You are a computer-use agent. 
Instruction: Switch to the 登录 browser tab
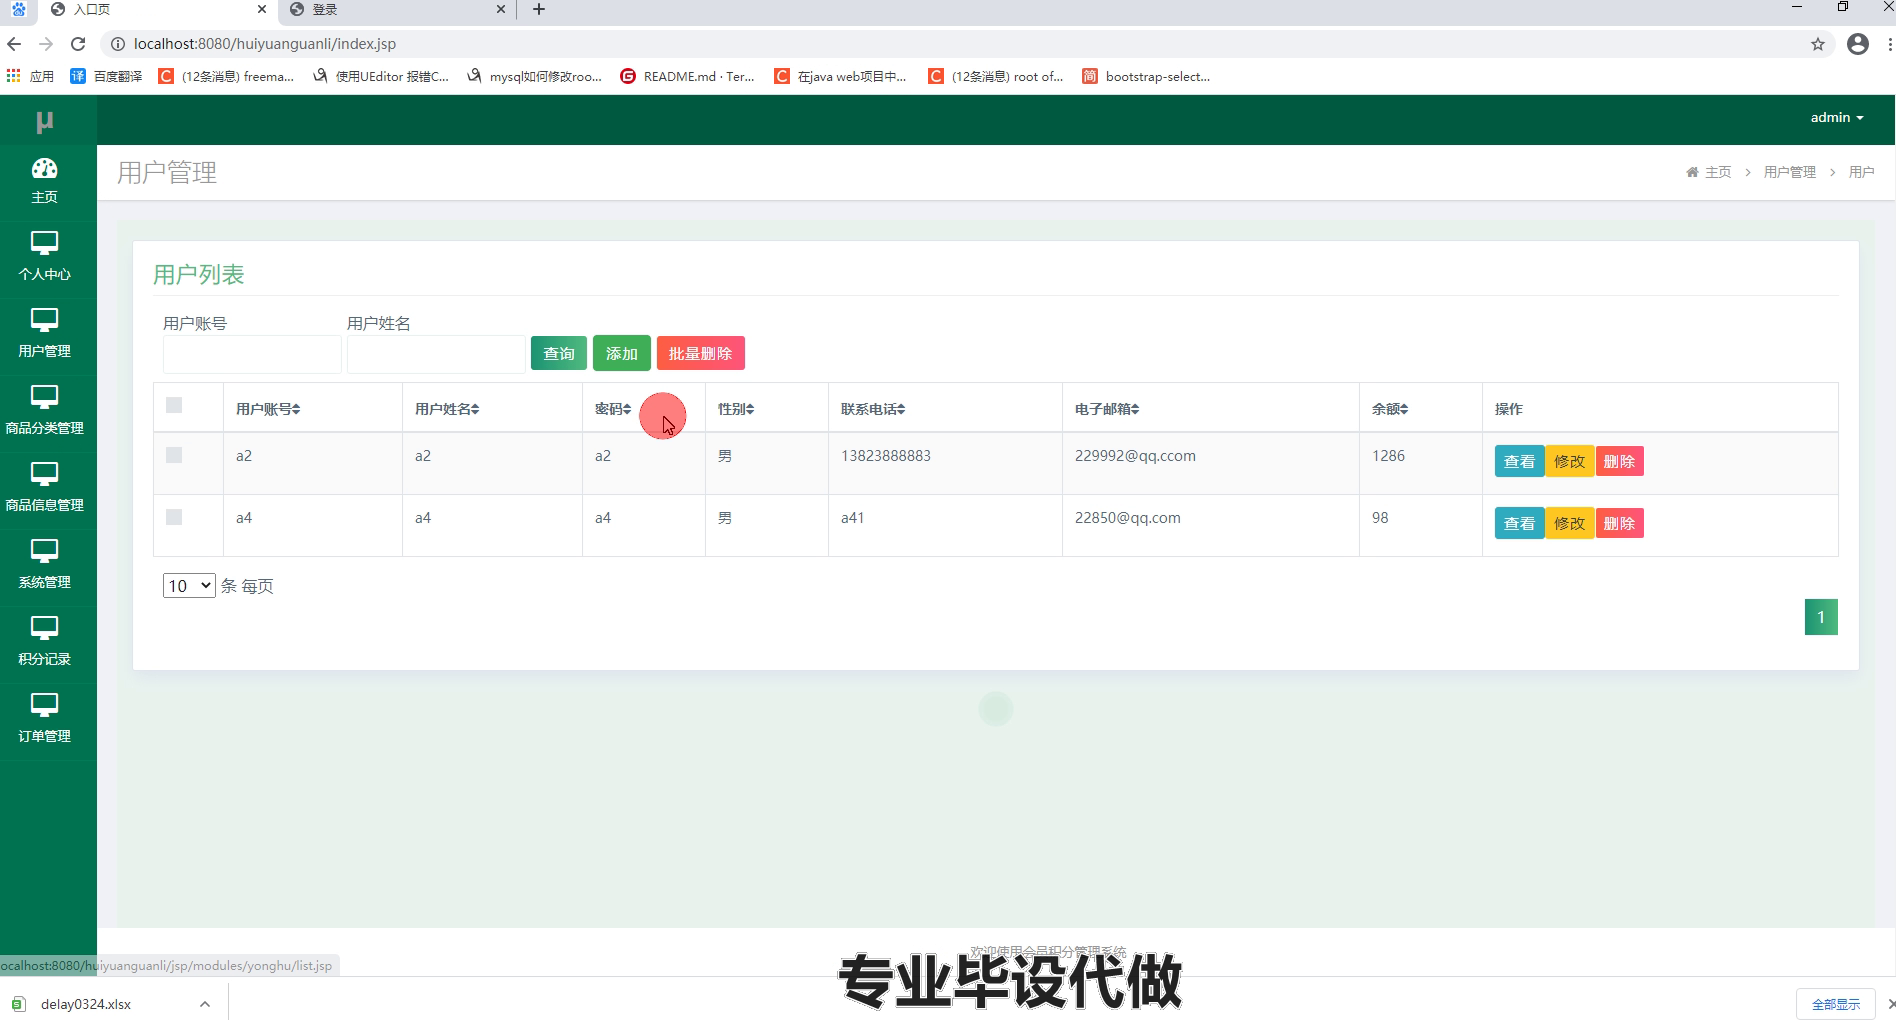tap(395, 9)
